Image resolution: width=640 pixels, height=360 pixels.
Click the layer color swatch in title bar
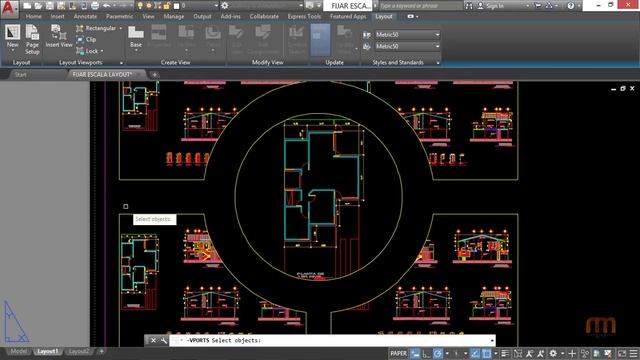[x=176, y=6]
